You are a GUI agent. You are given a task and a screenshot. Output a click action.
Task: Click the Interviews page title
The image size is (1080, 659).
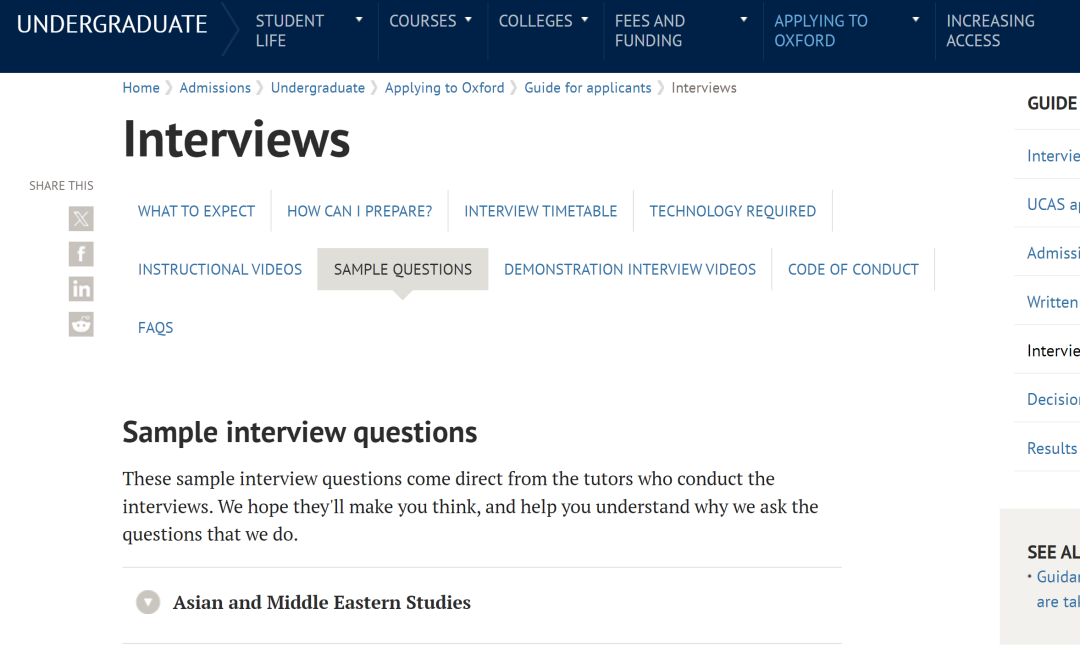click(236, 139)
